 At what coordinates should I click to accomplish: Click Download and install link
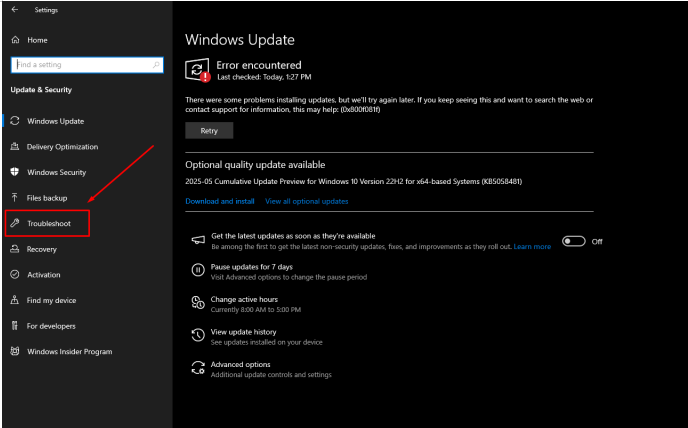220,201
